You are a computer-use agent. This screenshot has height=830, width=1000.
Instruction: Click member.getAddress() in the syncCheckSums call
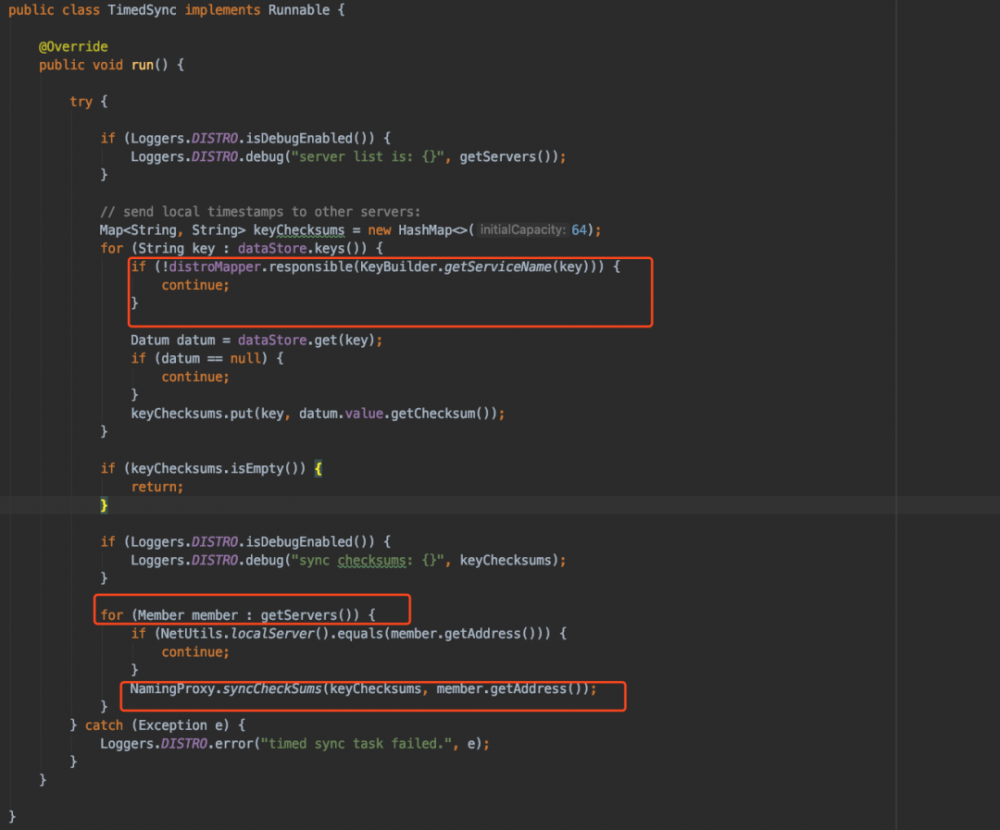click(513, 689)
